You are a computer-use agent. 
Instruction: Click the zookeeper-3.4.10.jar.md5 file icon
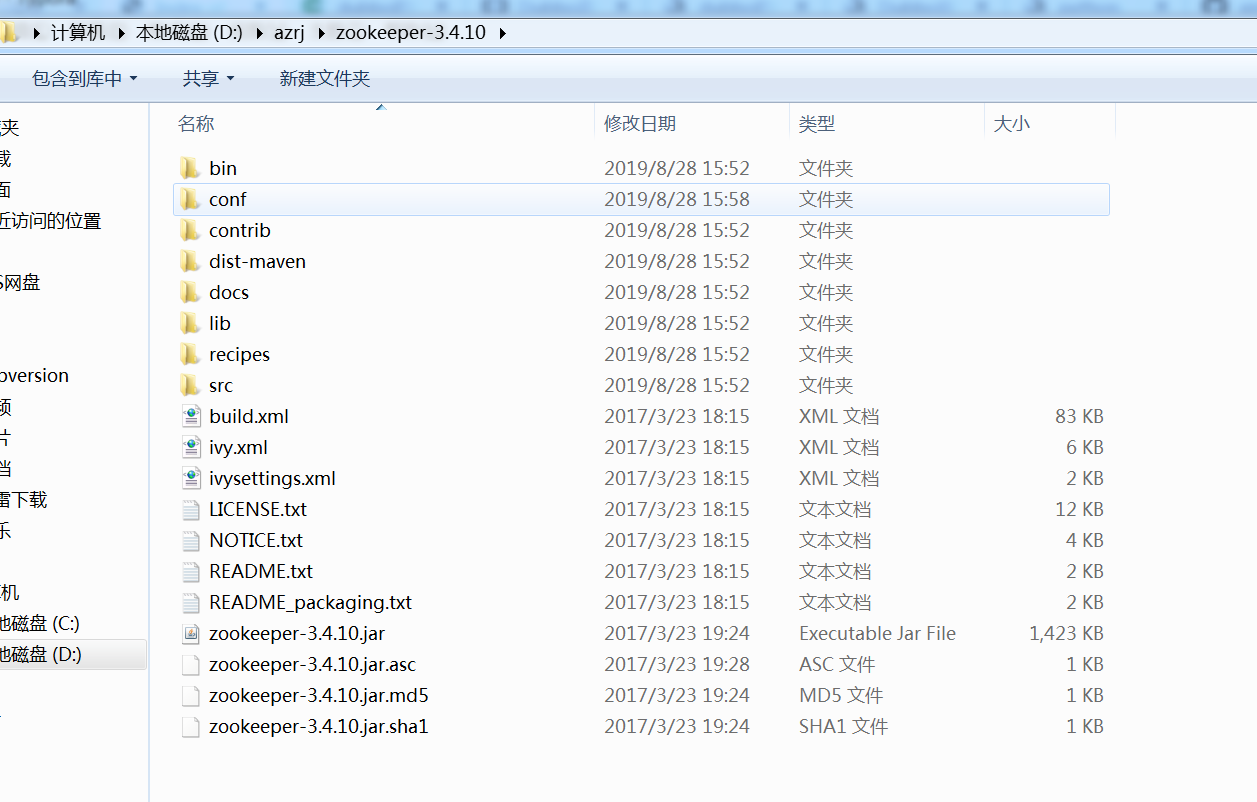(x=190, y=695)
